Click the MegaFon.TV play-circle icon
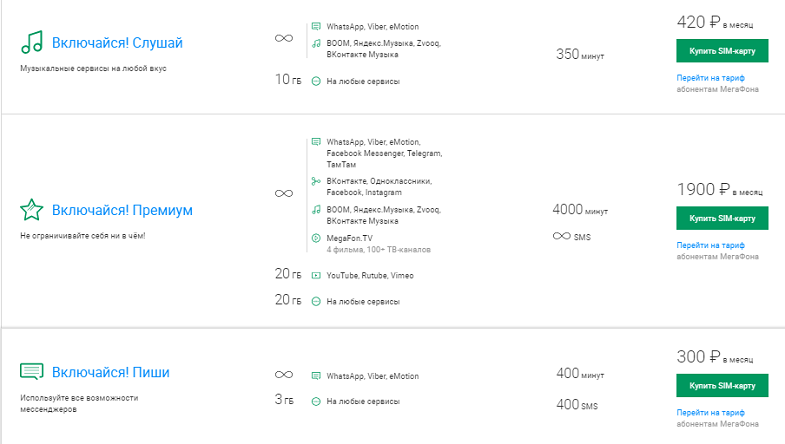The image size is (785, 444). [x=316, y=238]
